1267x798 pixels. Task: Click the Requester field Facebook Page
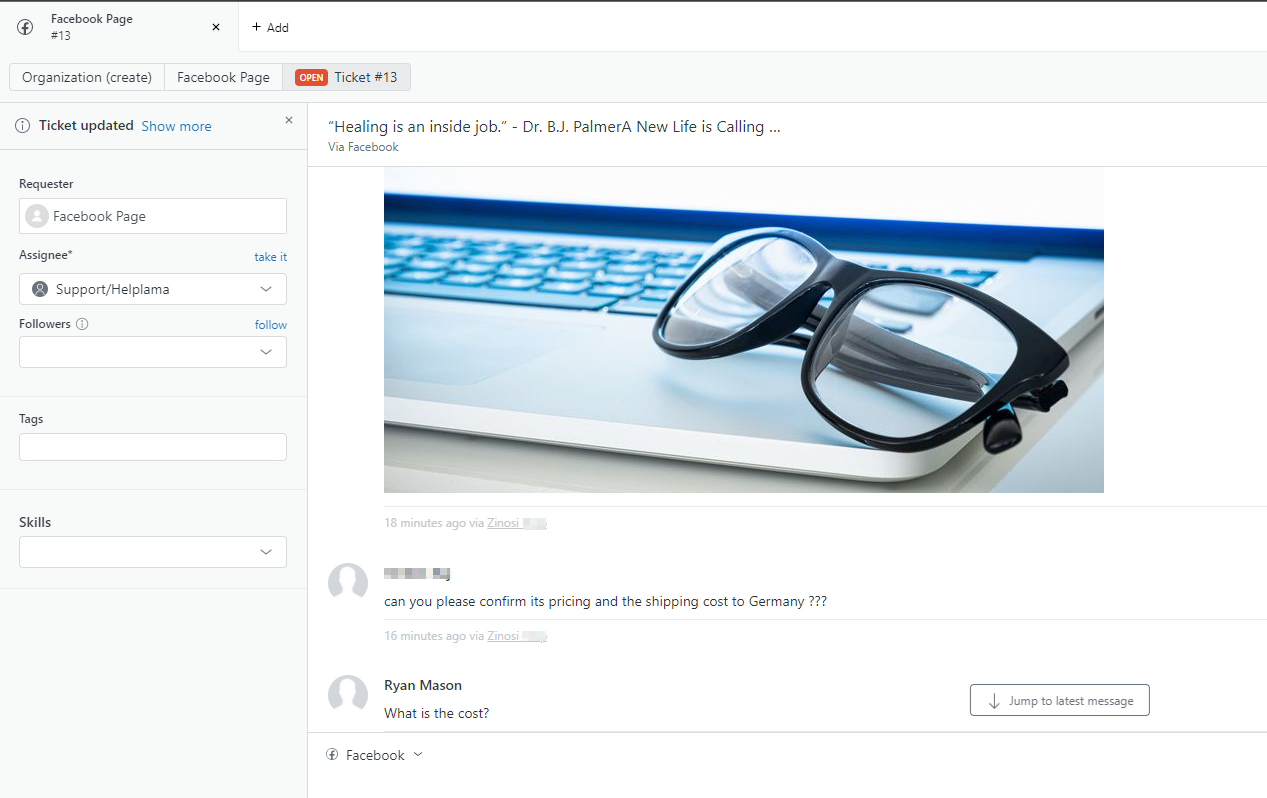(153, 216)
